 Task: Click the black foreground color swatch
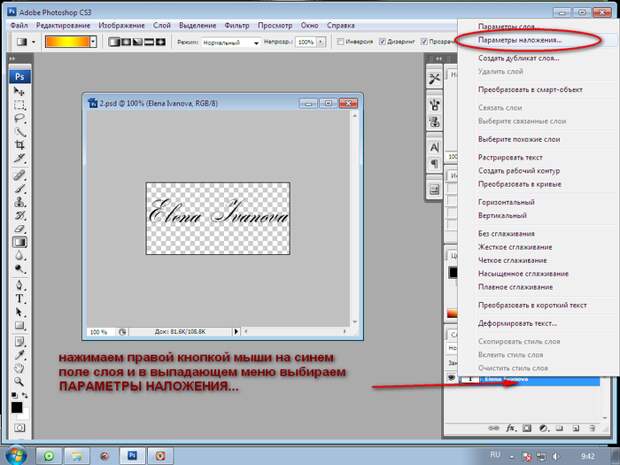pyautogui.click(x=17, y=407)
